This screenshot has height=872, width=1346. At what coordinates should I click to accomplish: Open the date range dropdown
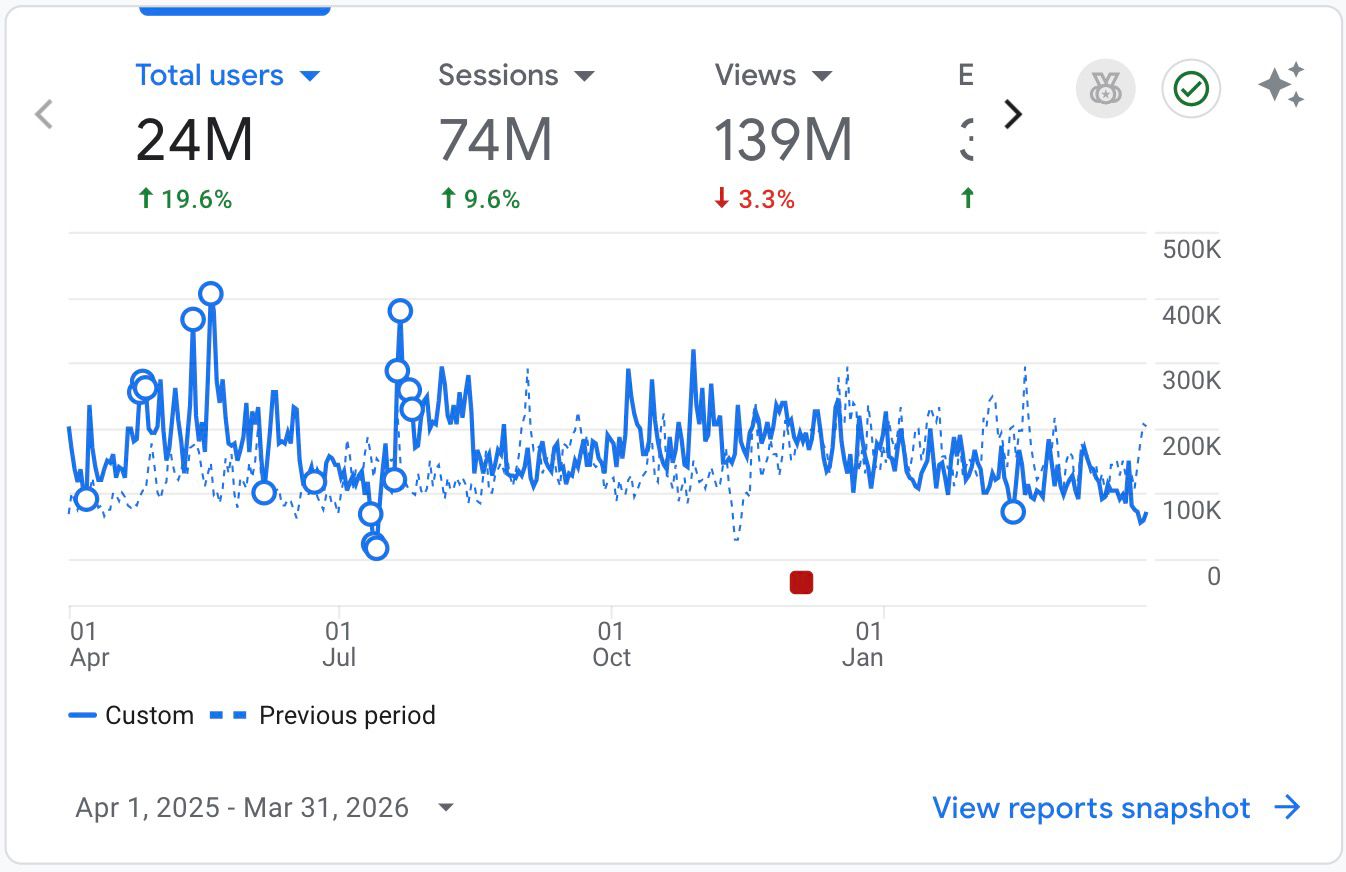pyautogui.click(x=264, y=808)
